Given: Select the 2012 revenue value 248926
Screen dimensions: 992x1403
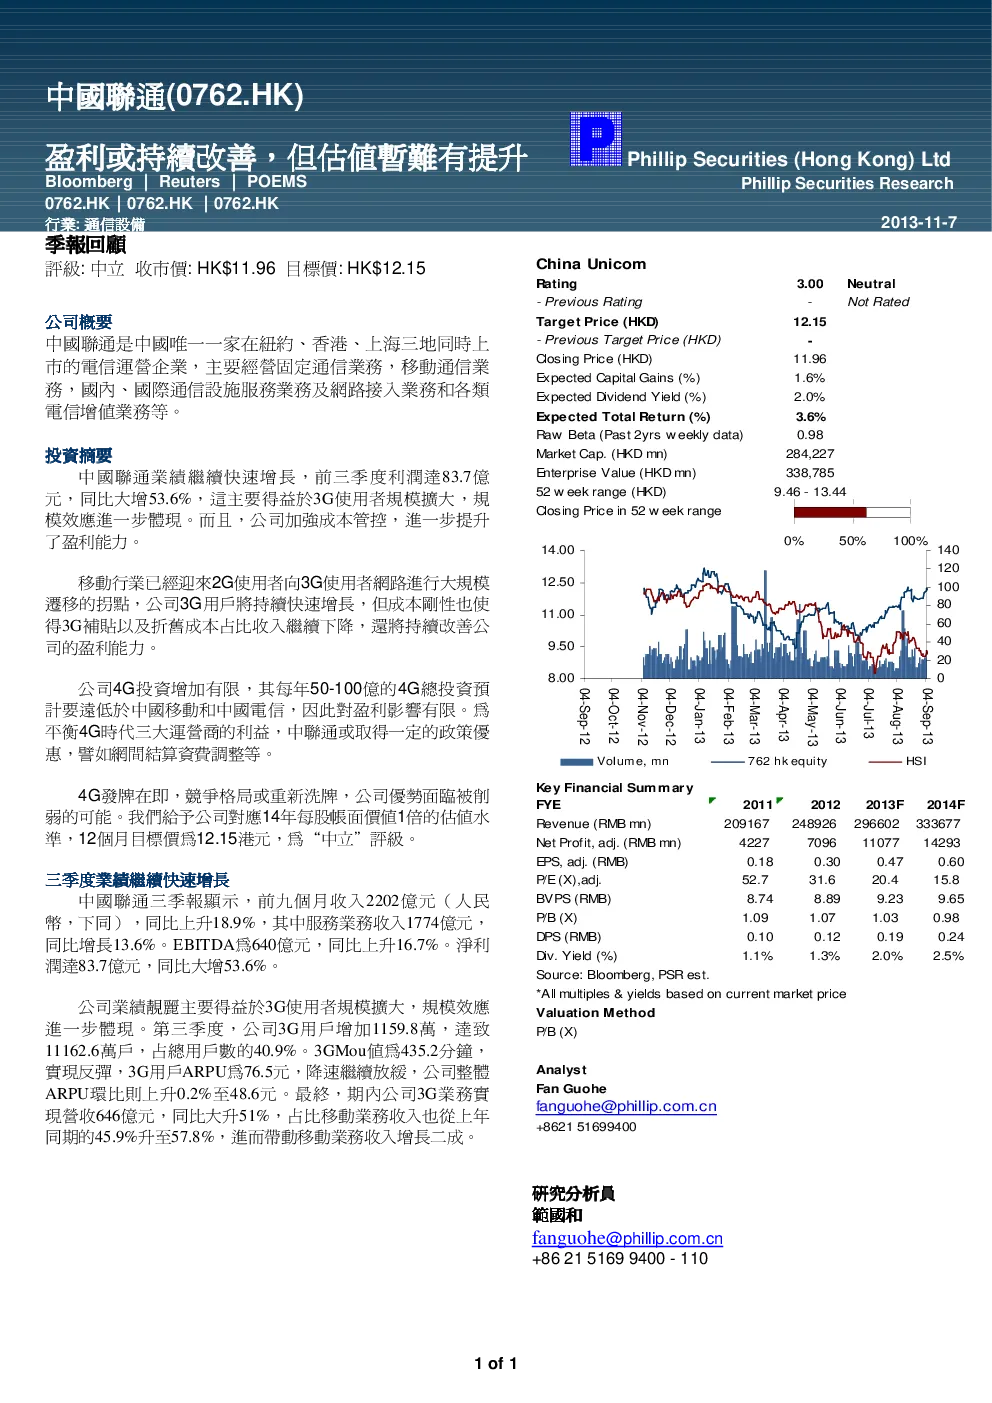Looking at the screenshot, I should coord(814,824).
